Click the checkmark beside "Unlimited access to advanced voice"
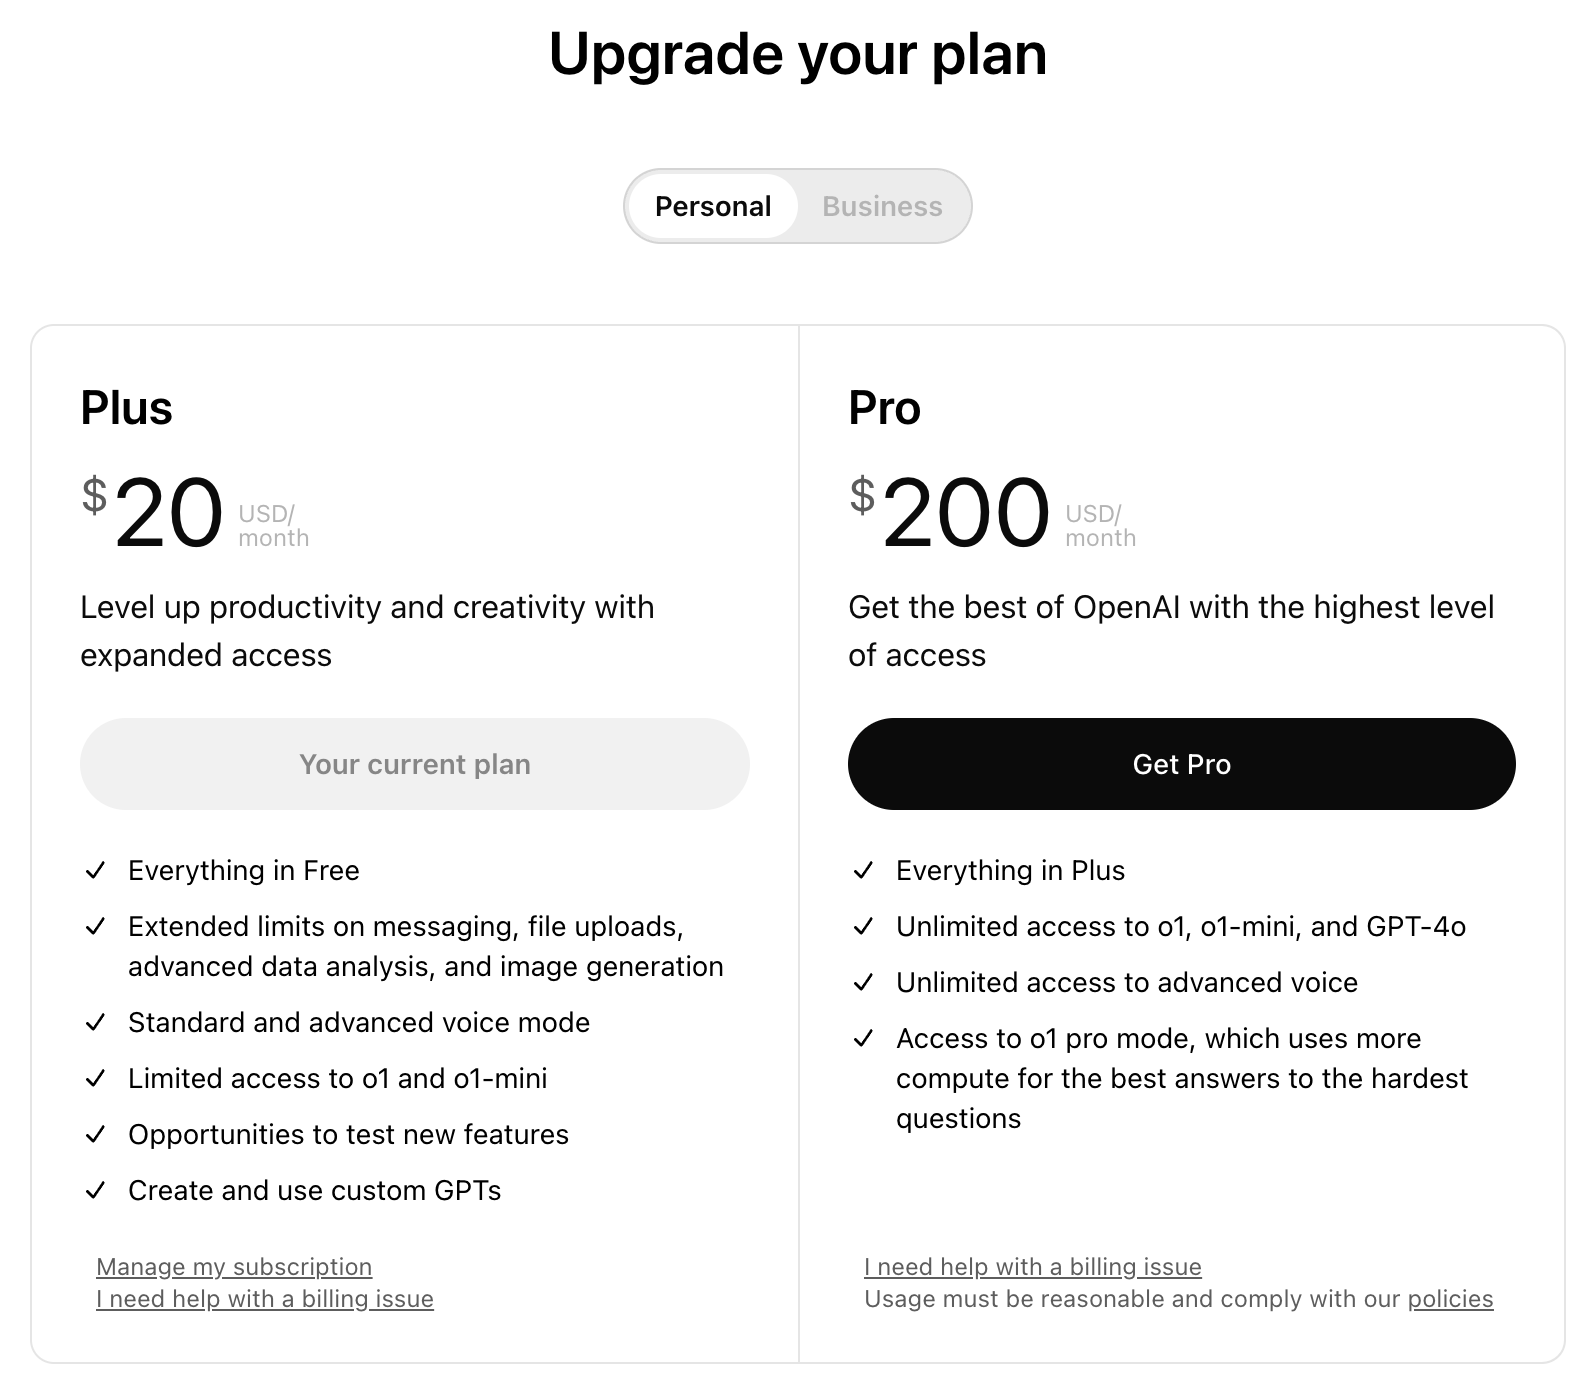1594x1398 pixels. coord(863,983)
